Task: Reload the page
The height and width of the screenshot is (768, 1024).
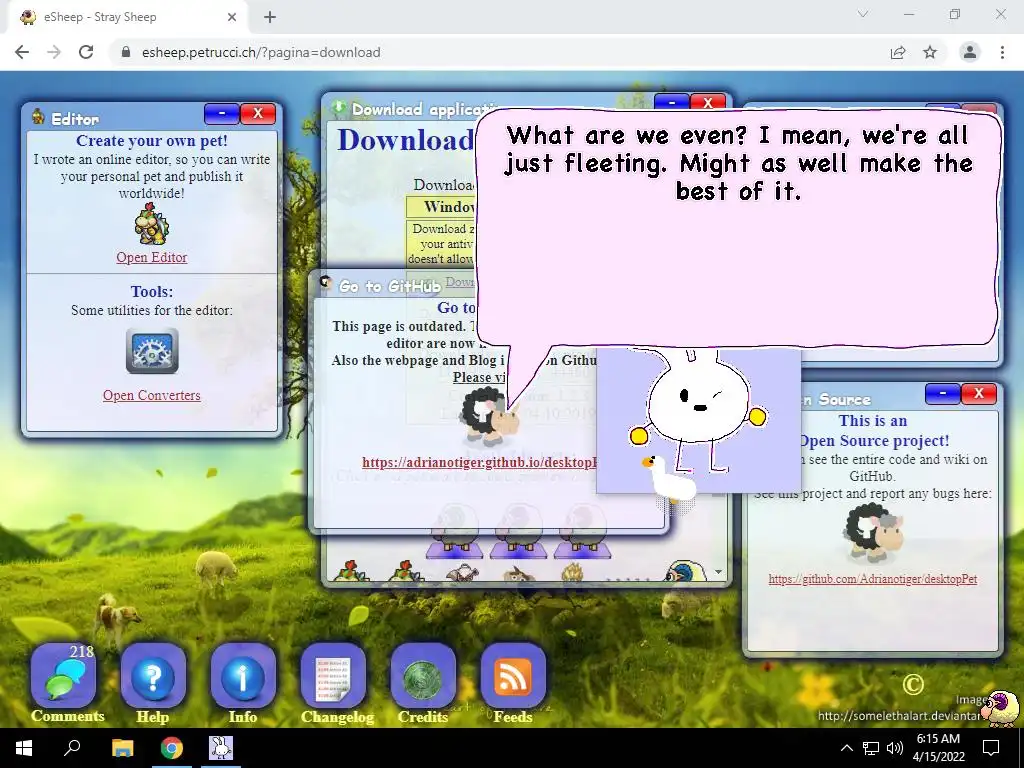Action: click(86, 52)
